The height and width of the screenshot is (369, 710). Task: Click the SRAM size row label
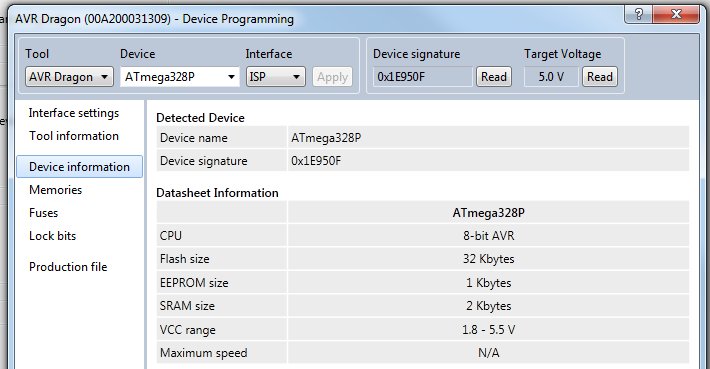click(187, 306)
